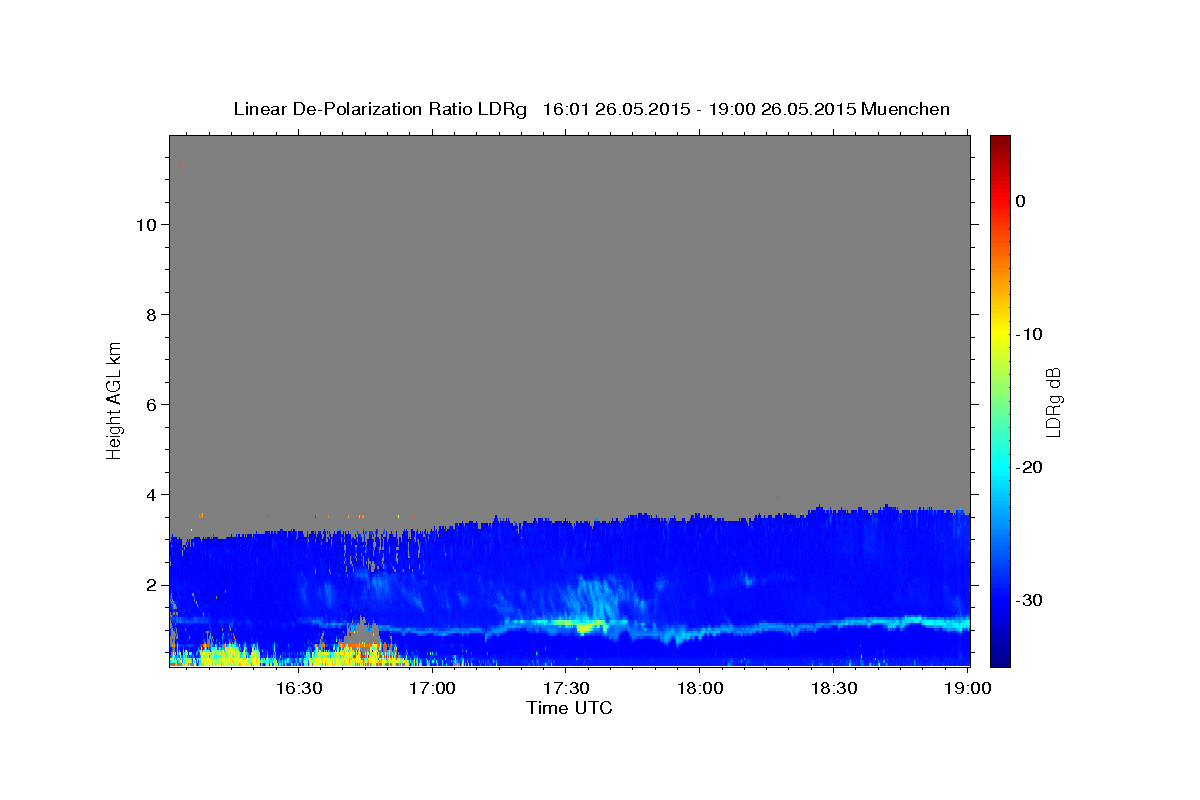Image resolution: width=1200 pixels, height=800 pixels.
Task: Click the 'LDRg dB' colorbar label
Action: (x=1053, y=401)
